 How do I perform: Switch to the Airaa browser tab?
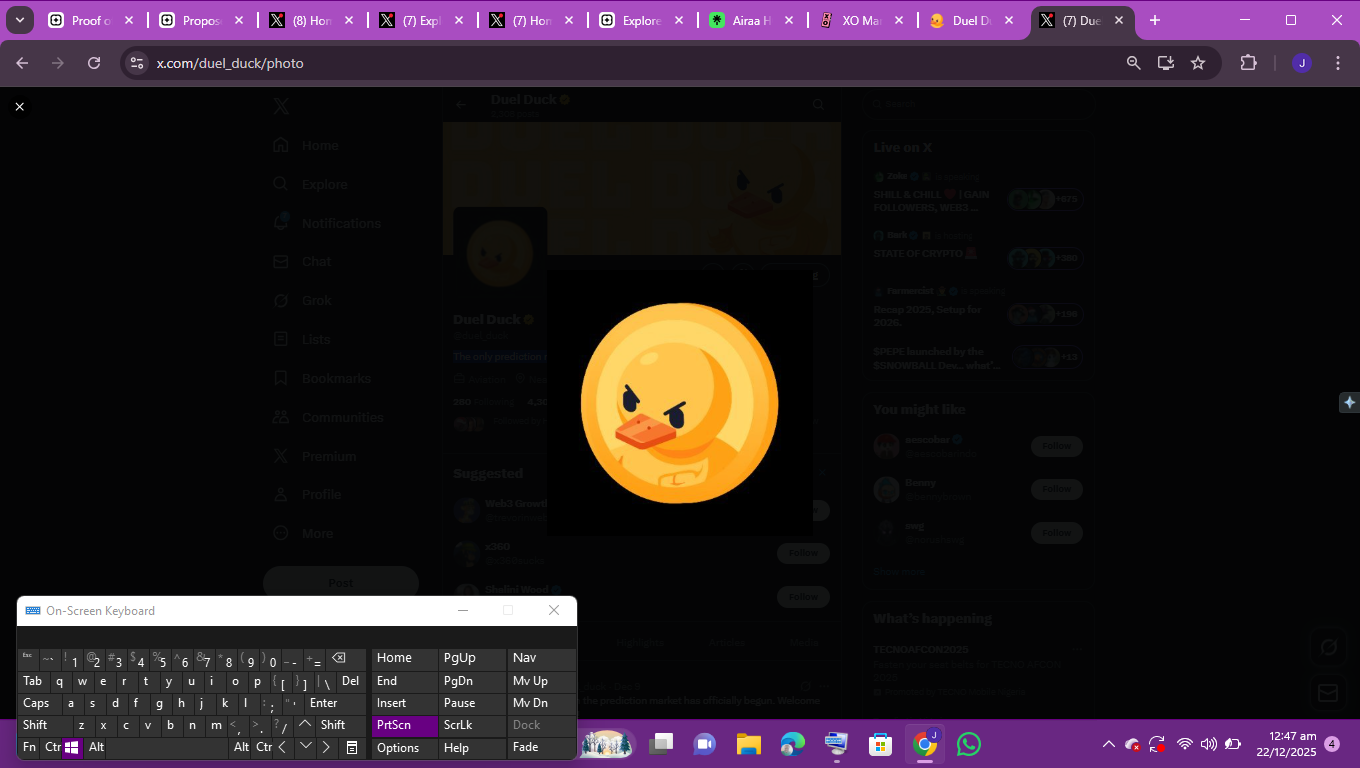click(752, 20)
